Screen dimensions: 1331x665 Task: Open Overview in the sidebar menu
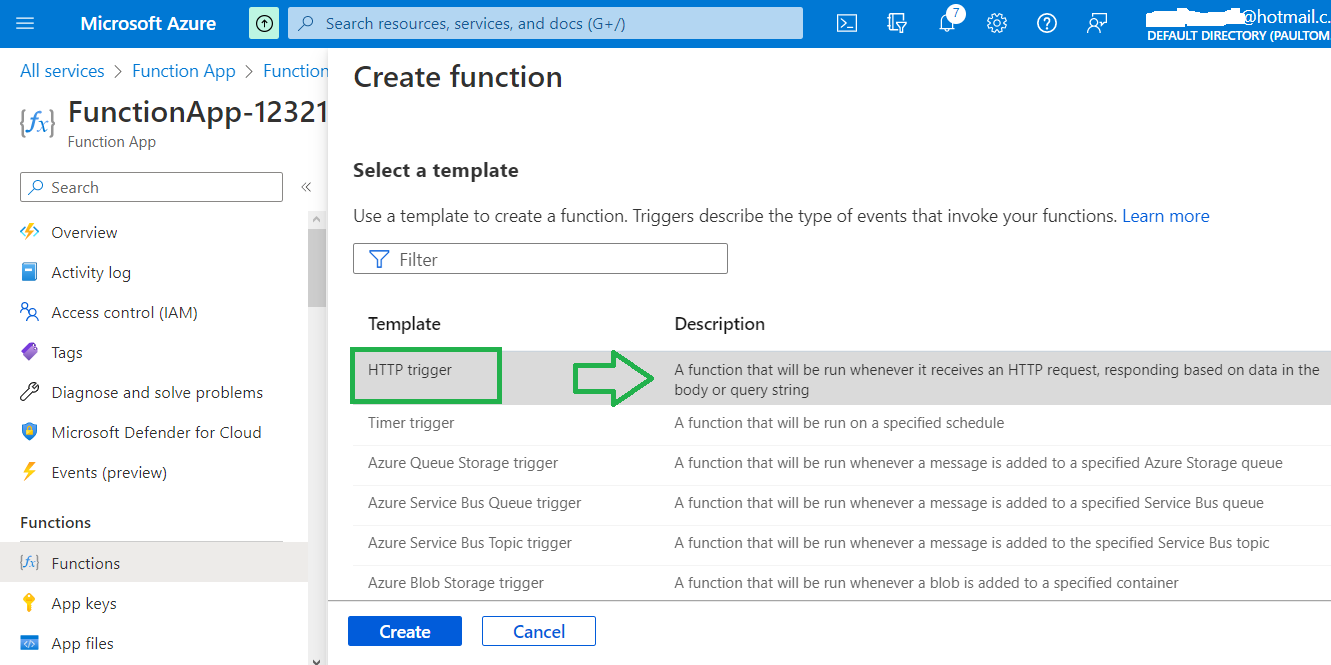point(84,232)
